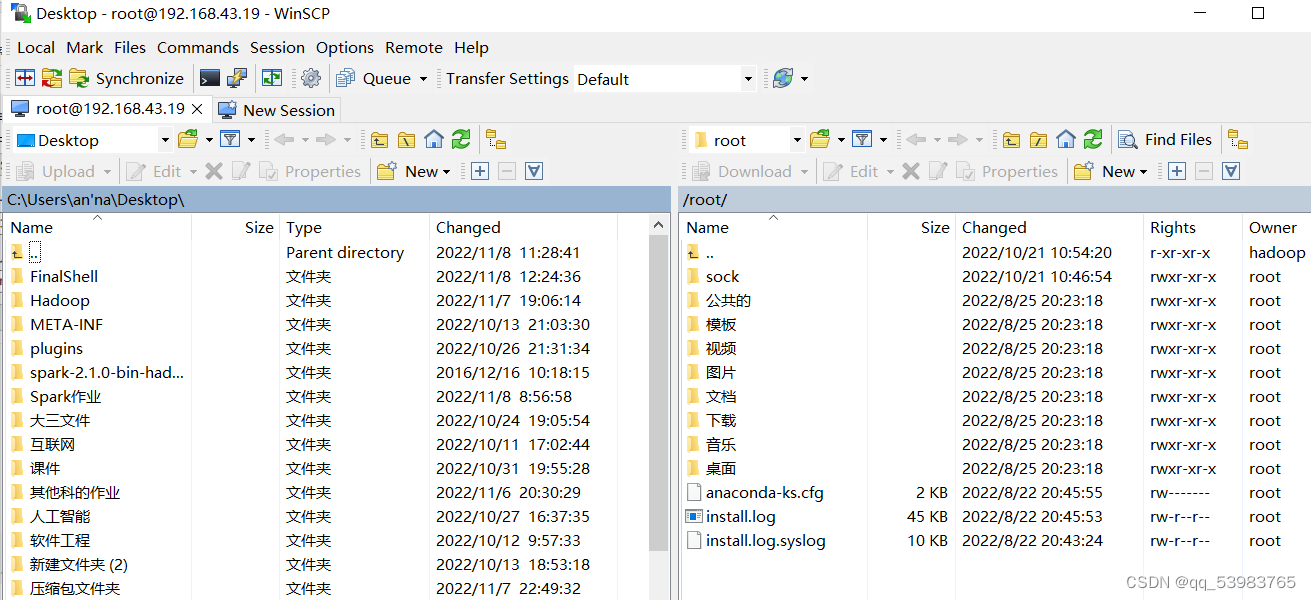The height and width of the screenshot is (600, 1311).
Task: Open the remote root directory dropdown
Action: tap(797, 140)
